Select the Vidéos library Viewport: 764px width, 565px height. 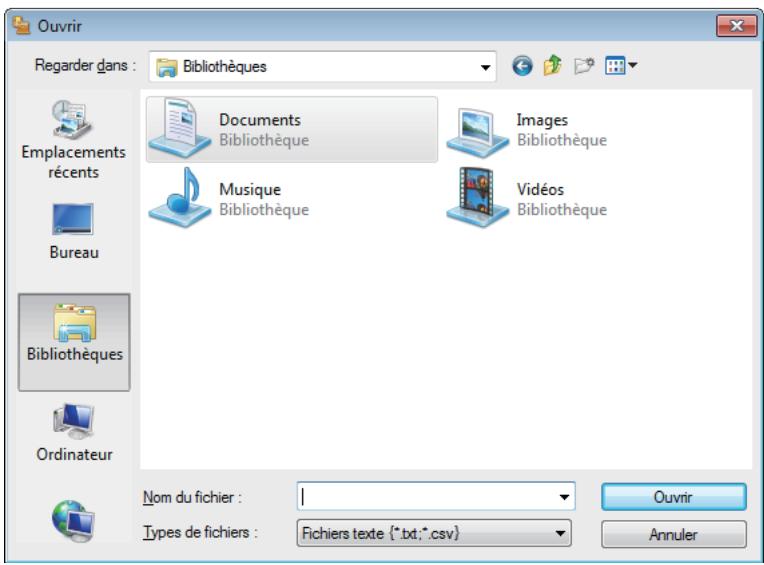tap(527, 199)
